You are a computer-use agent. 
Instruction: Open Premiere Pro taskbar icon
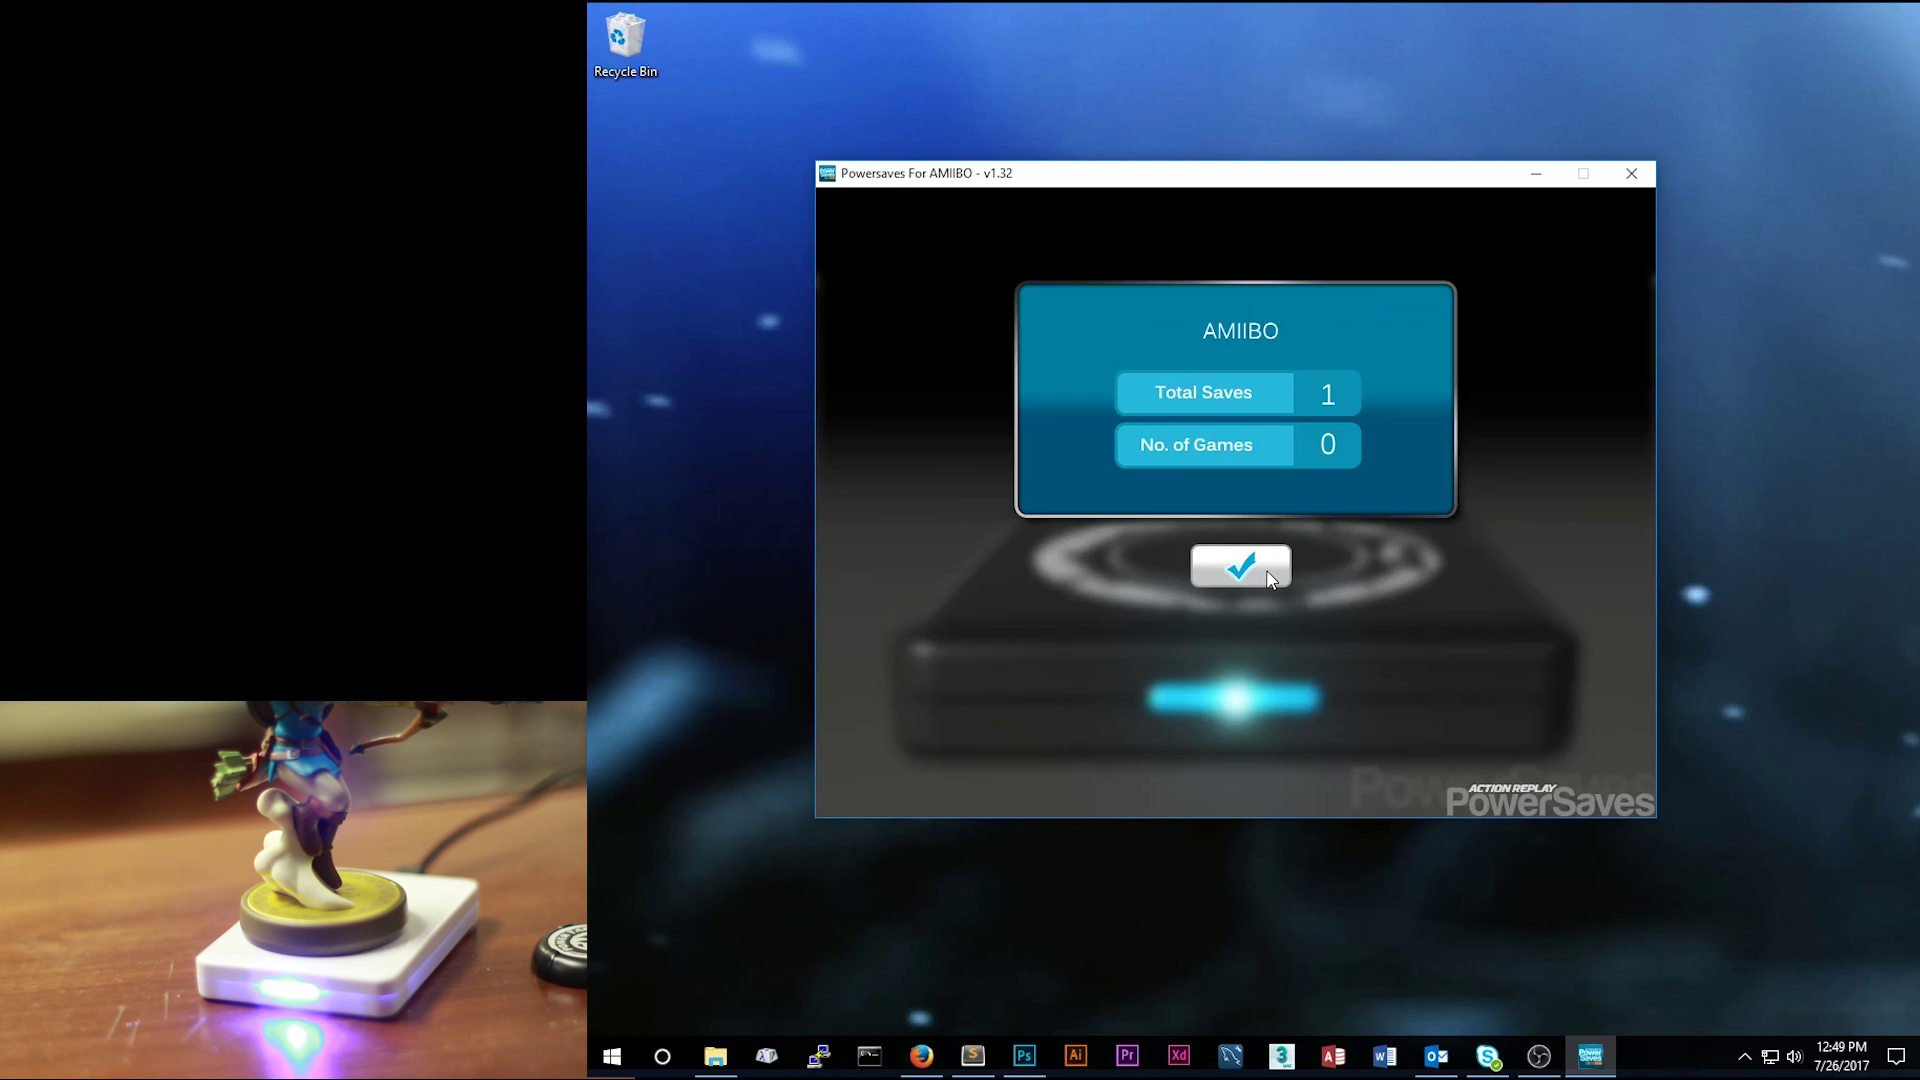click(x=1127, y=1056)
